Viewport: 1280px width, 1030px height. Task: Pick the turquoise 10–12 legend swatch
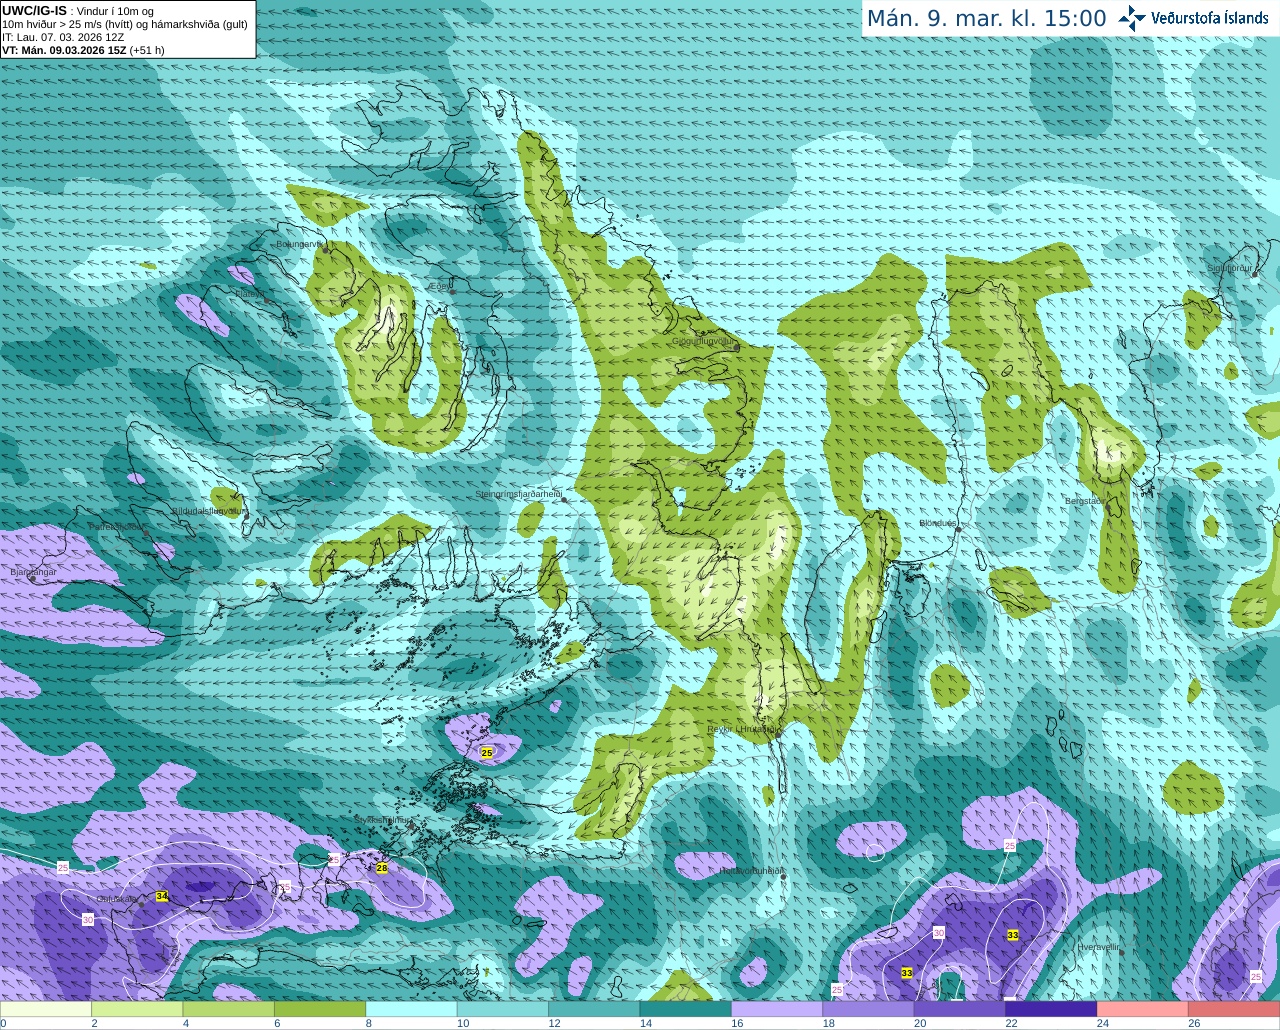503,1009
